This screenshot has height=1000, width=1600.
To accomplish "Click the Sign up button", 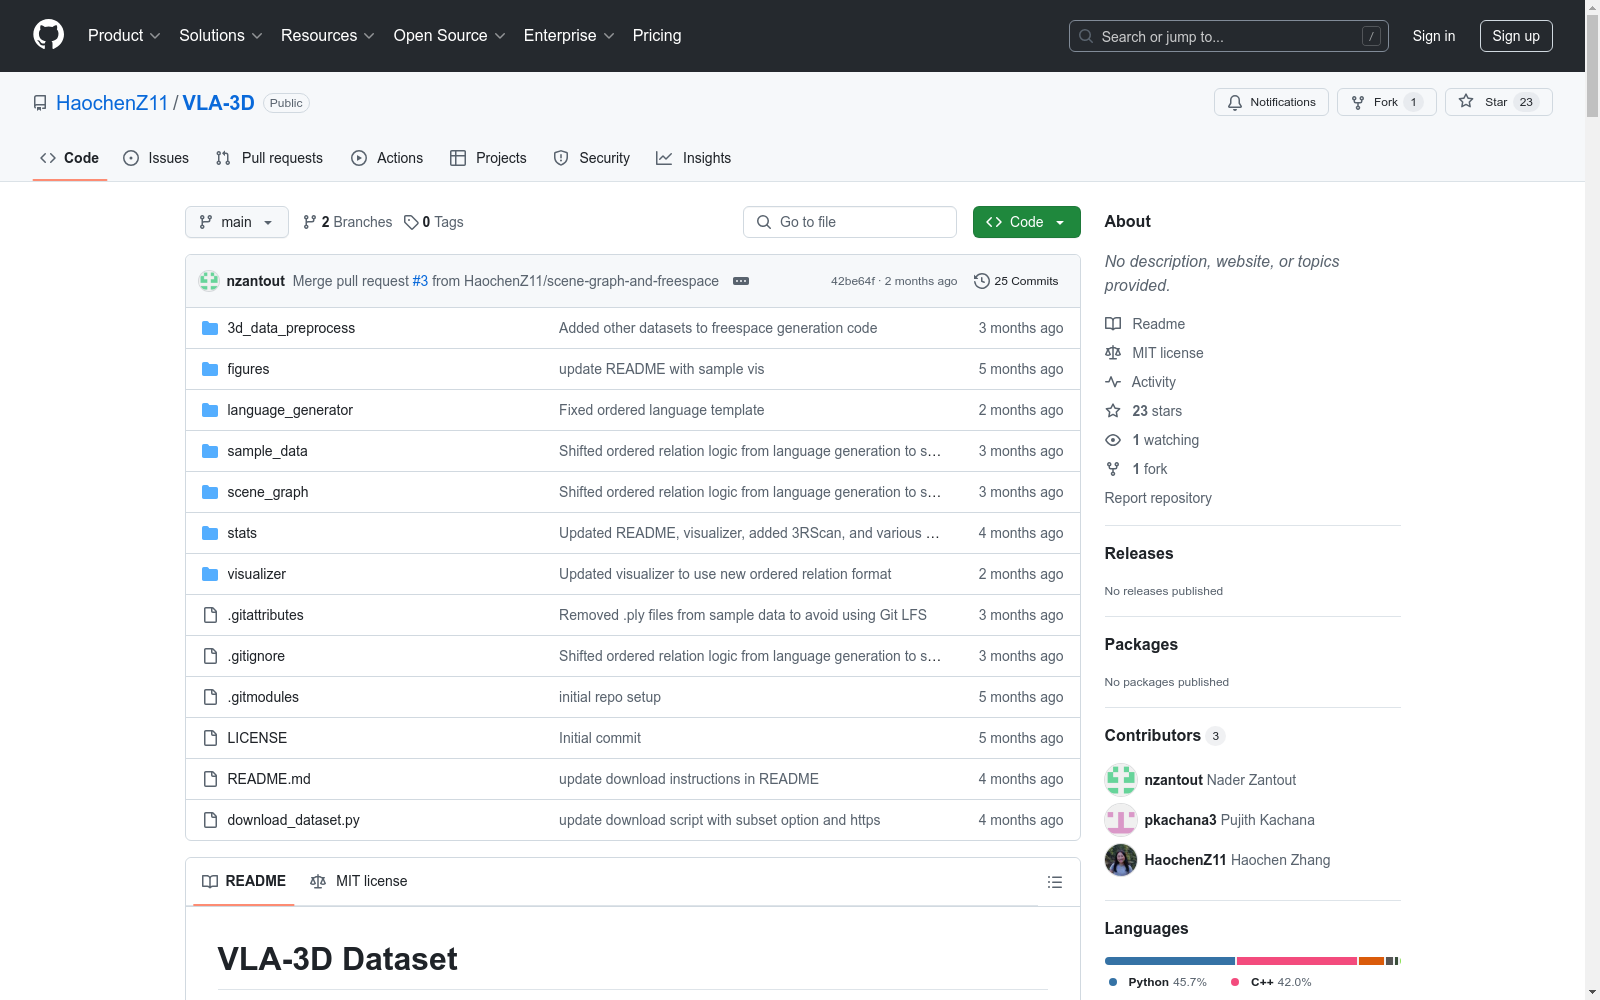I will [1516, 36].
